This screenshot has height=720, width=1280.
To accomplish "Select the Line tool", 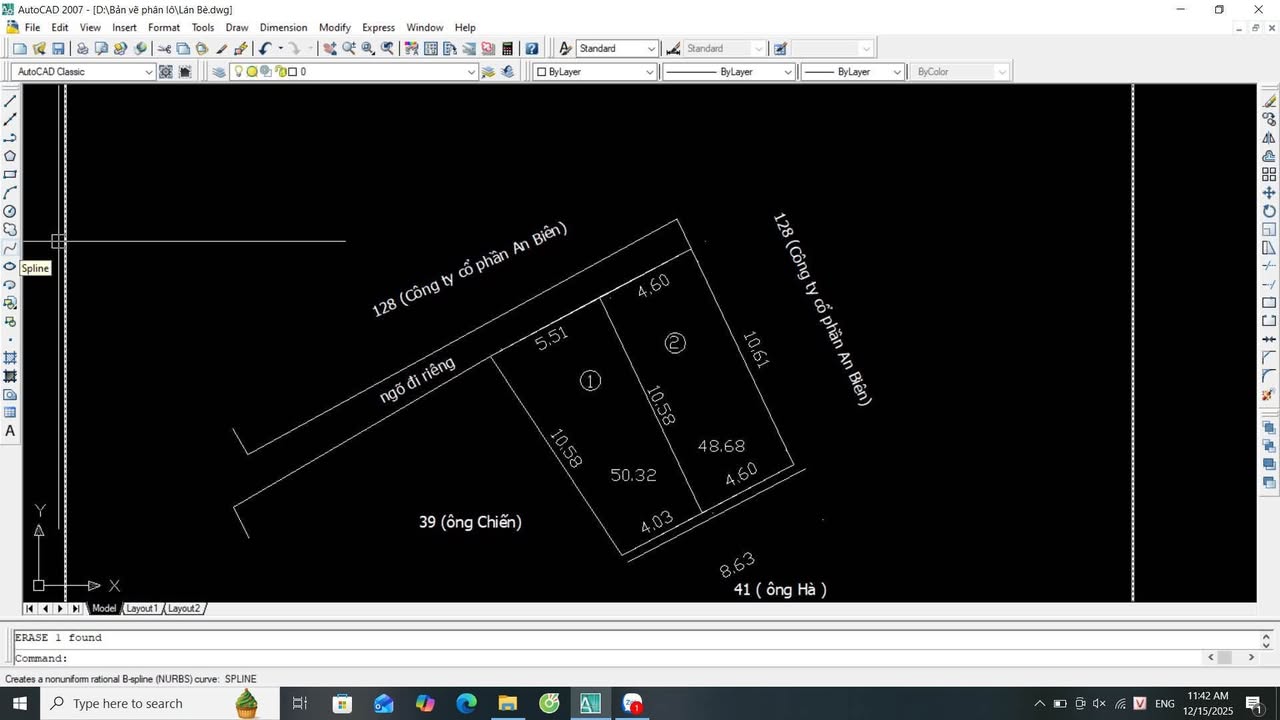I will pyautogui.click(x=10, y=100).
